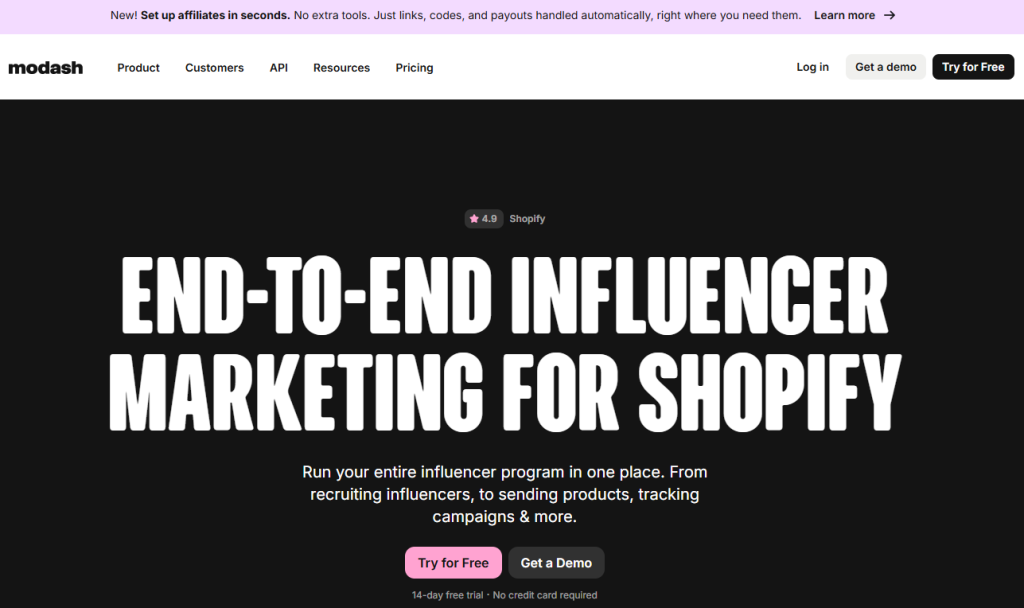The image size is (1024, 608).
Task: Click the pink Try for Free button
Action: 453,563
